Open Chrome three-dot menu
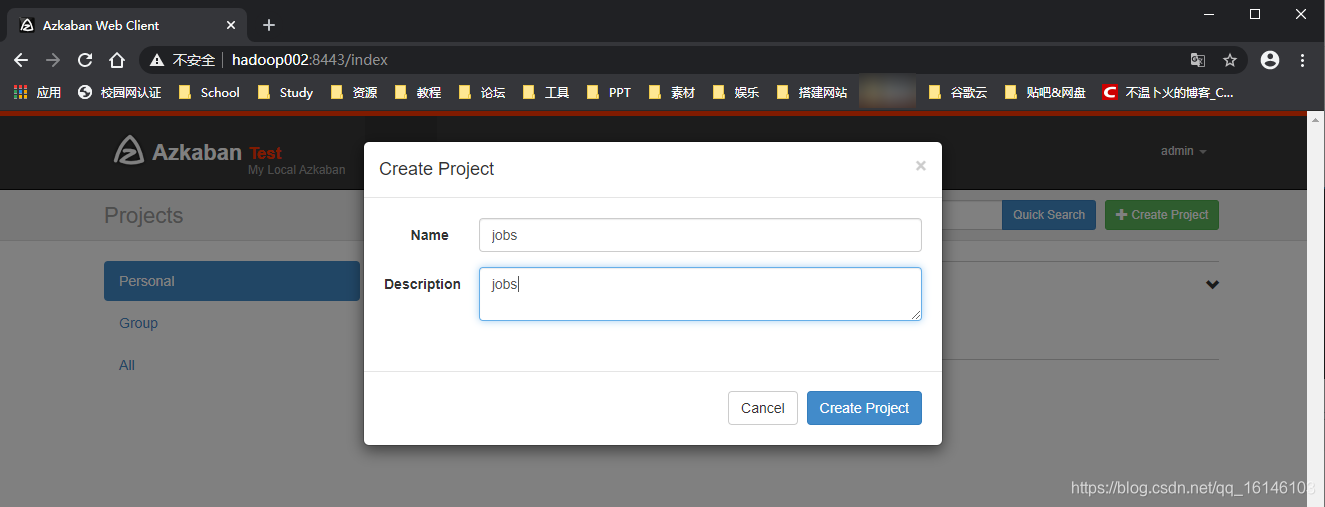This screenshot has width=1325, height=507. (1302, 60)
